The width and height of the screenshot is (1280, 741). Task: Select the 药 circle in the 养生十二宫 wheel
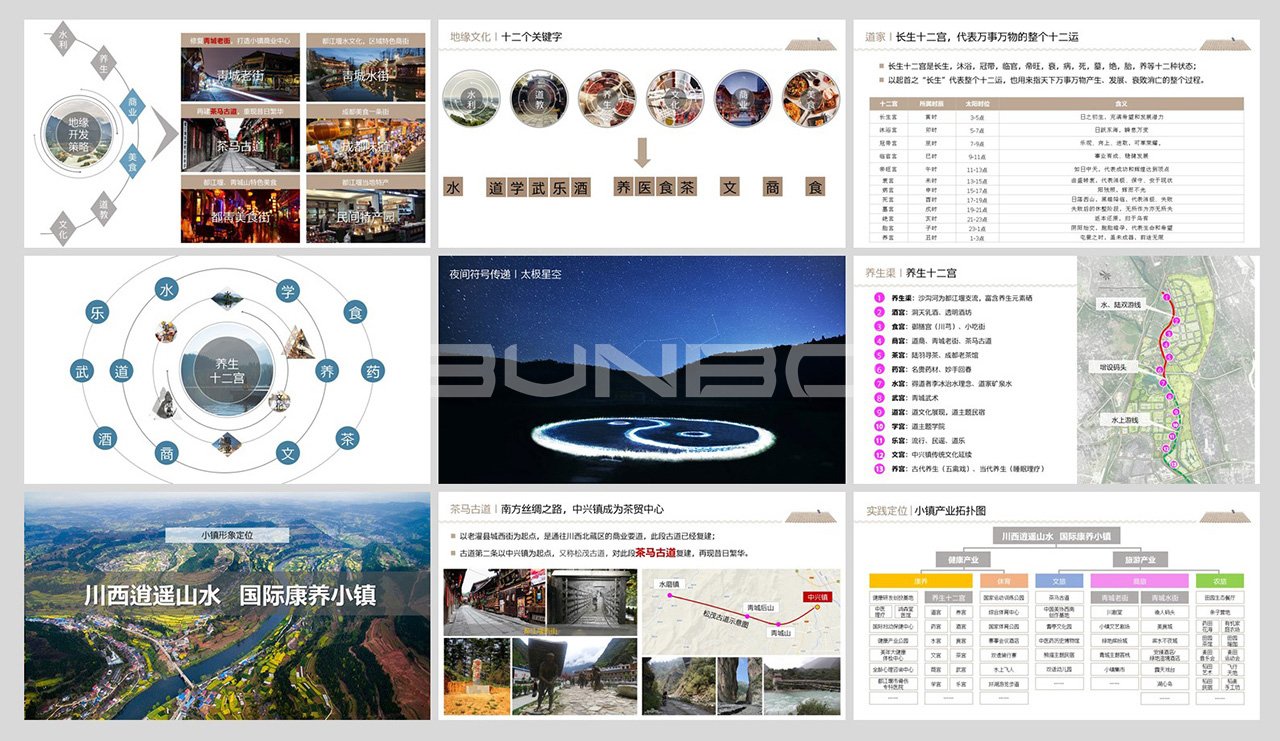tap(372, 371)
